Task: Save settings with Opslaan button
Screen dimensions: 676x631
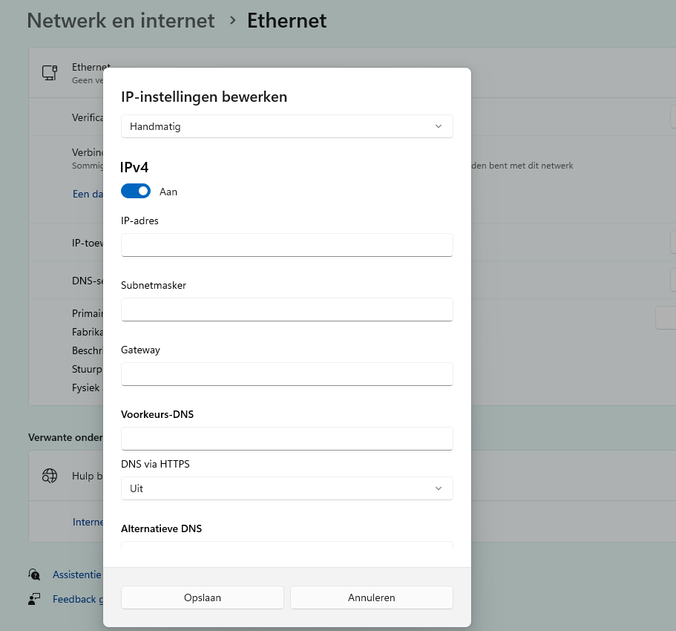Action: coord(202,597)
